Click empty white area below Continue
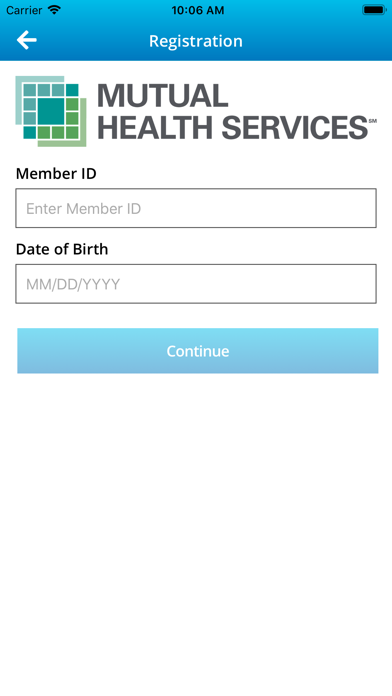Image resolution: width=392 pixels, height=696 pixels. pos(196,533)
